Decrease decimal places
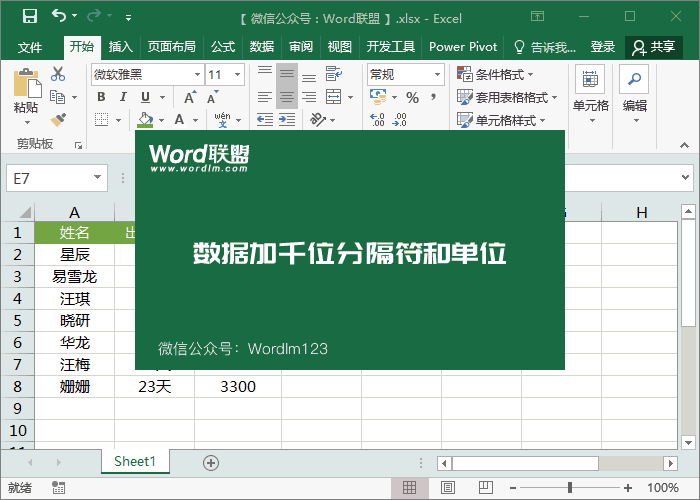 coord(400,120)
